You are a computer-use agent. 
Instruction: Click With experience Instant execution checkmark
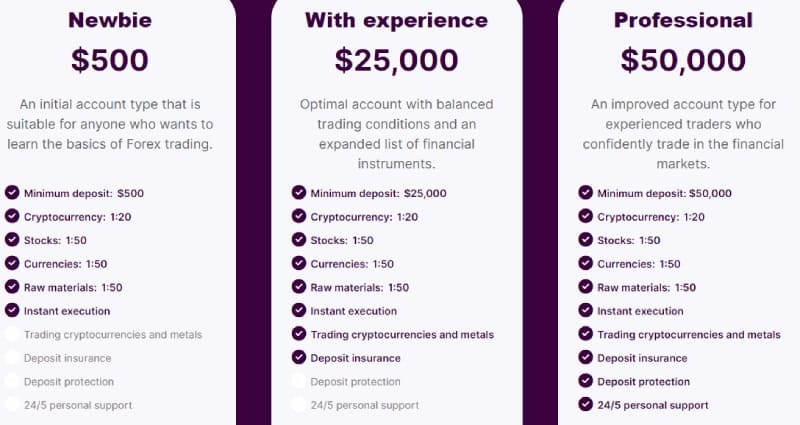pyautogui.click(x=299, y=310)
